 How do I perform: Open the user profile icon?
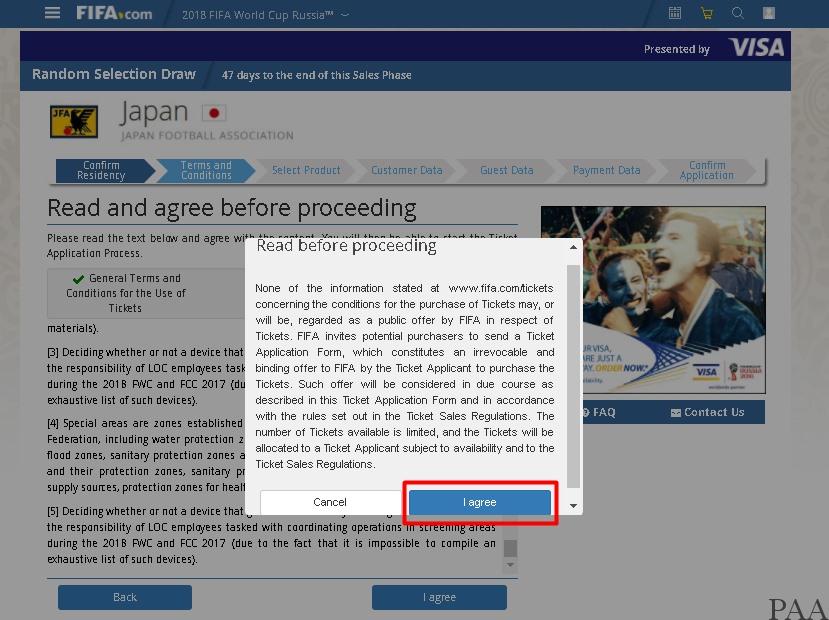pos(769,13)
